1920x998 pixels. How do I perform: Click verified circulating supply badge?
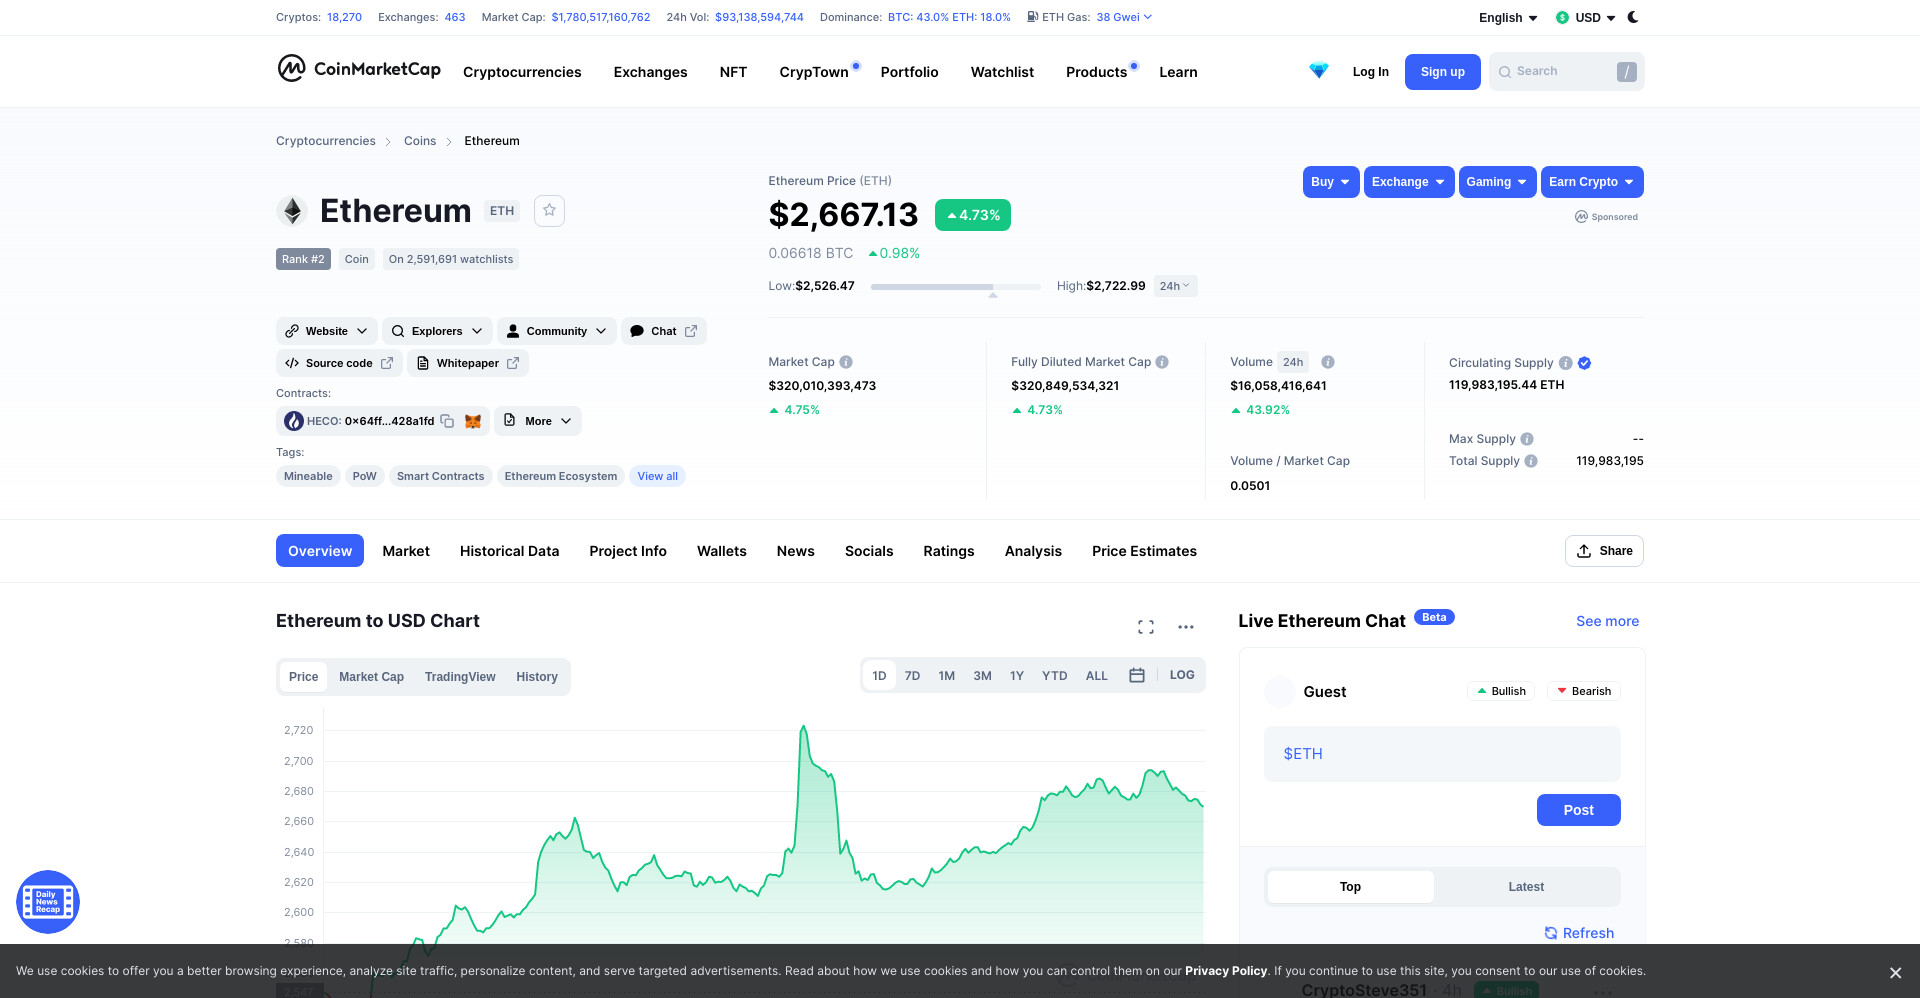[x=1585, y=363]
